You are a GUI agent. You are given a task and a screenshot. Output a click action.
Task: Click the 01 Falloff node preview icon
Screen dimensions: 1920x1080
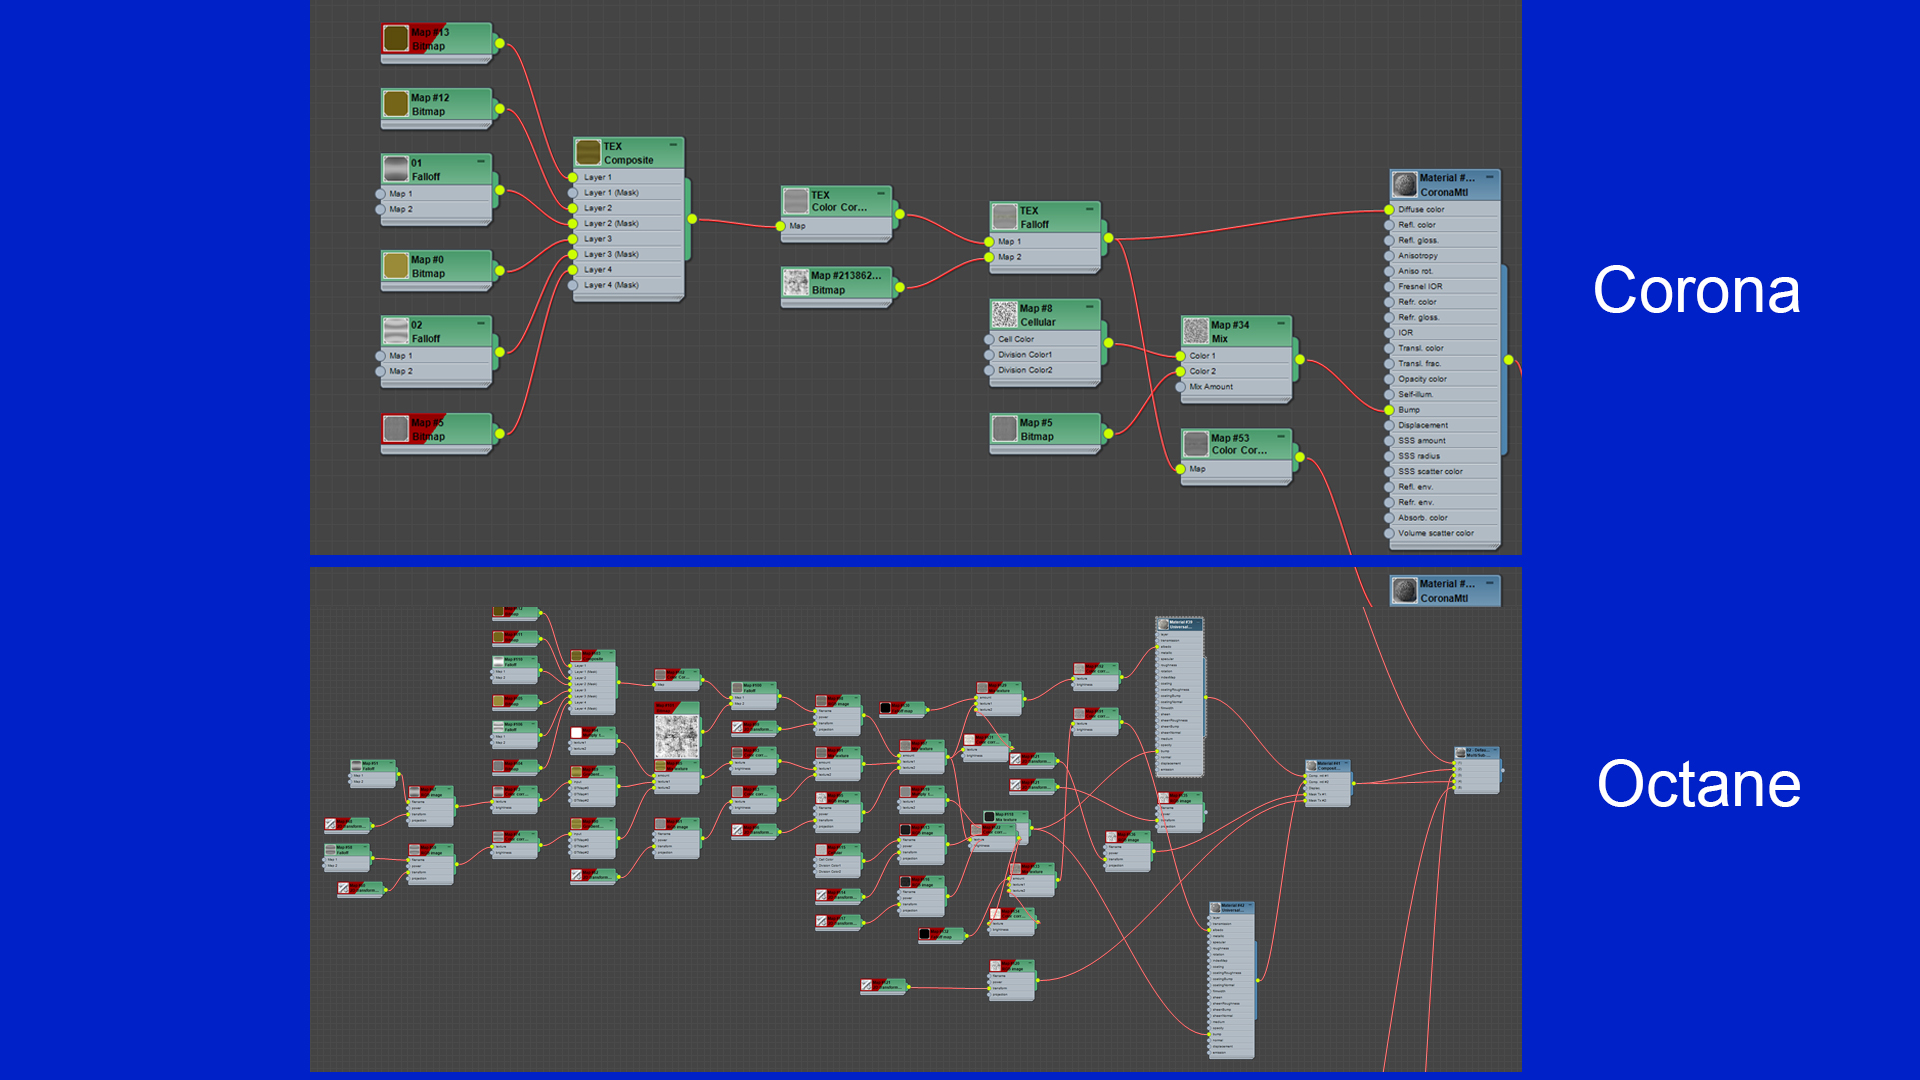pos(396,169)
